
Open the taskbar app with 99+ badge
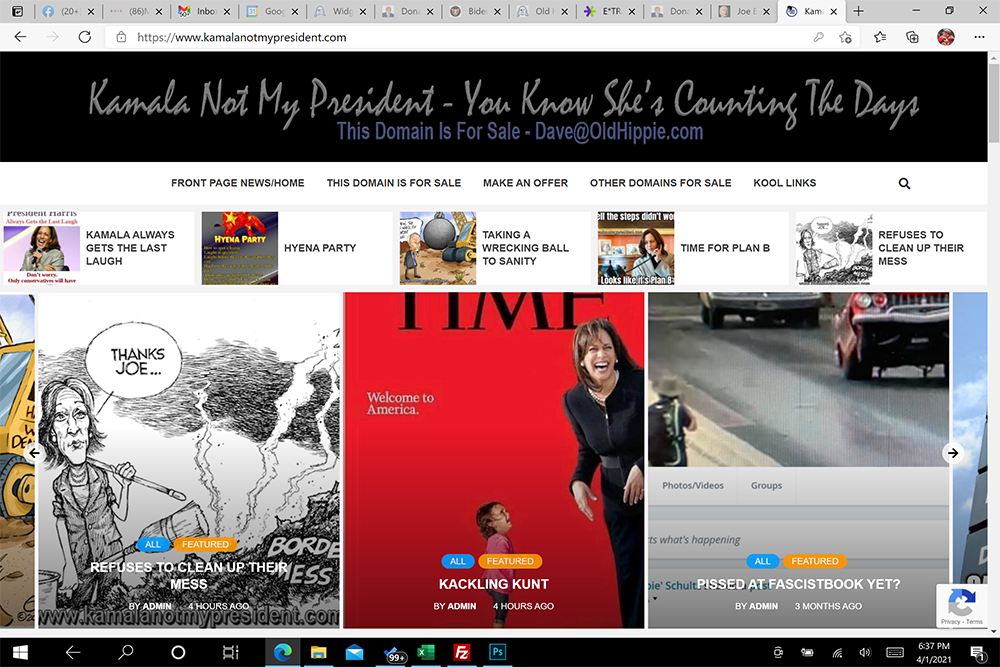394,654
